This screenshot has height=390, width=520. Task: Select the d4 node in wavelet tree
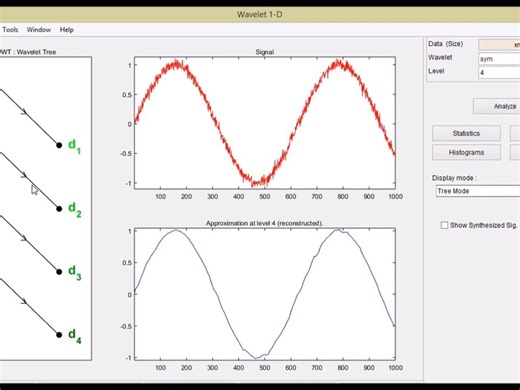tap(59, 335)
